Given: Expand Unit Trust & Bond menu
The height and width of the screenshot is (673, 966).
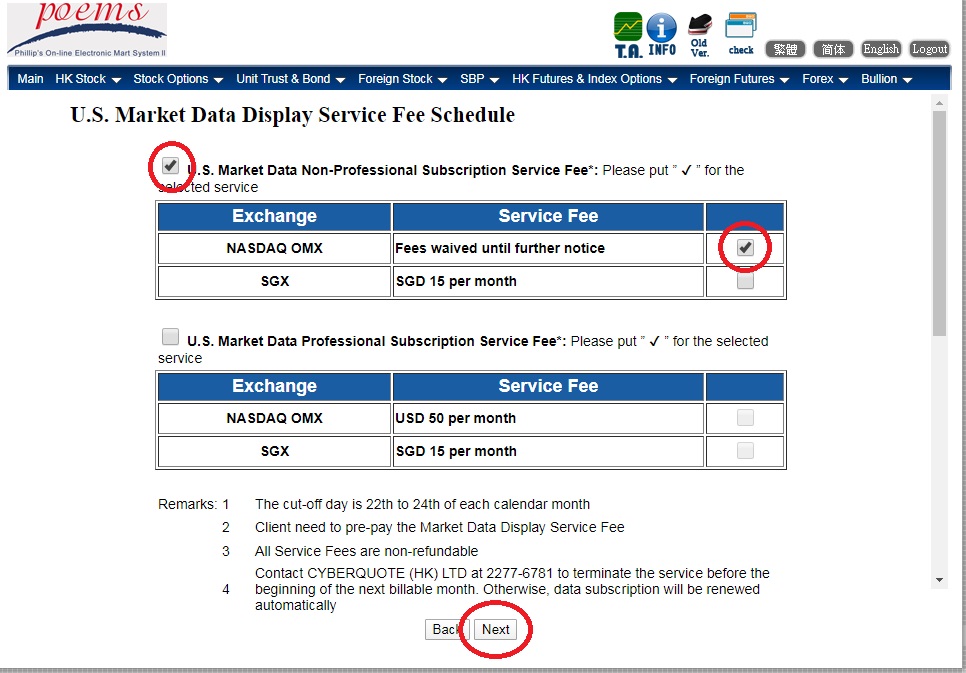Looking at the screenshot, I should (x=290, y=79).
